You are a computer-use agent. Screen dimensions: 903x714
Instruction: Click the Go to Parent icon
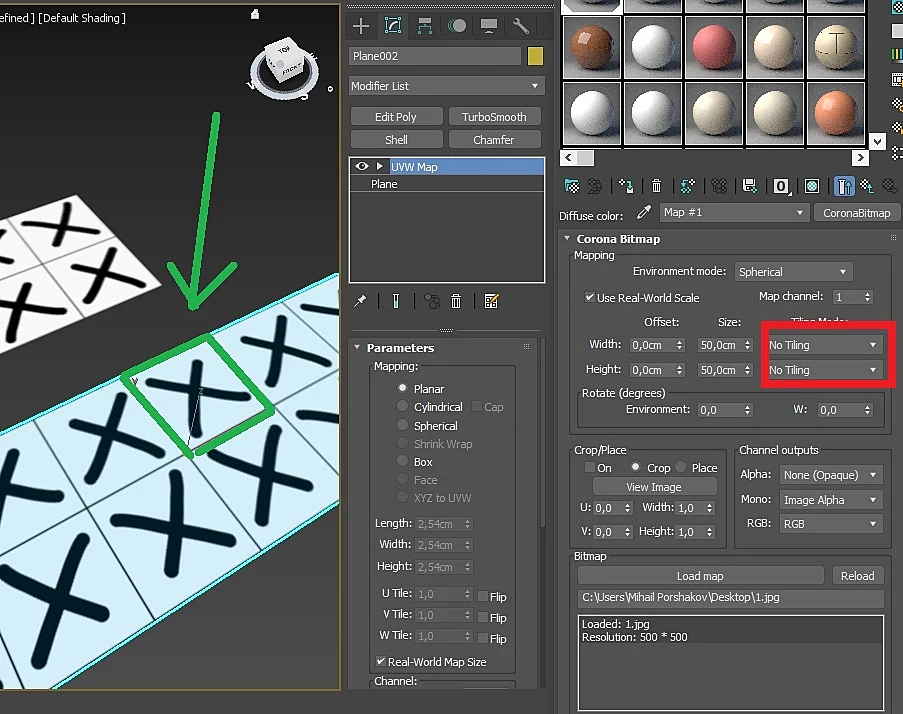867,186
